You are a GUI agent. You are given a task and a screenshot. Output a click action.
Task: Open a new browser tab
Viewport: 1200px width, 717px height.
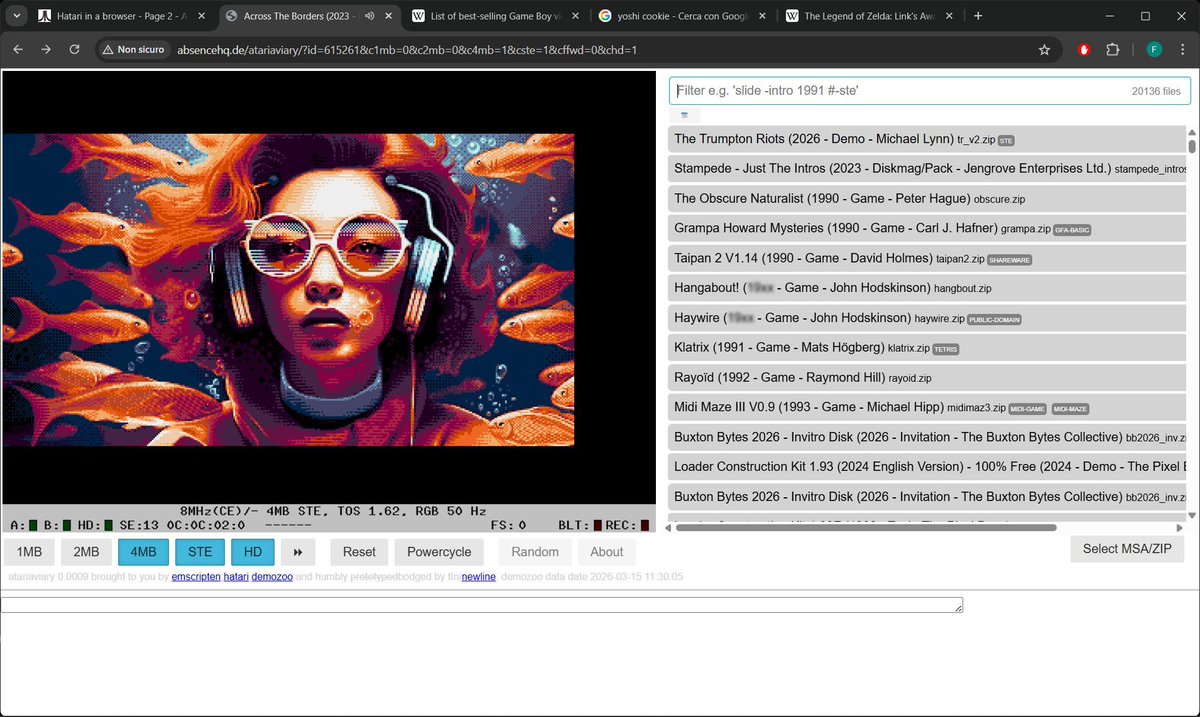tap(978, 16)
